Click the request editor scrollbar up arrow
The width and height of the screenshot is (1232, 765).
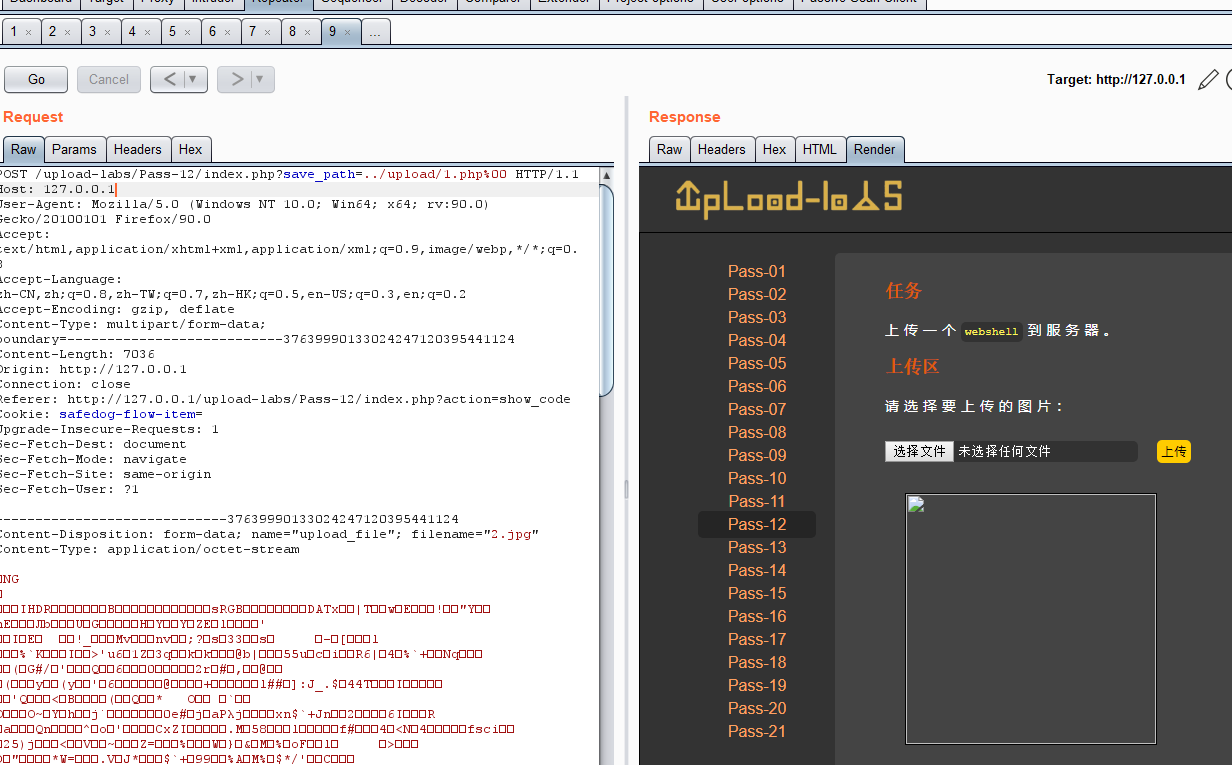click(x=607, y=174)
